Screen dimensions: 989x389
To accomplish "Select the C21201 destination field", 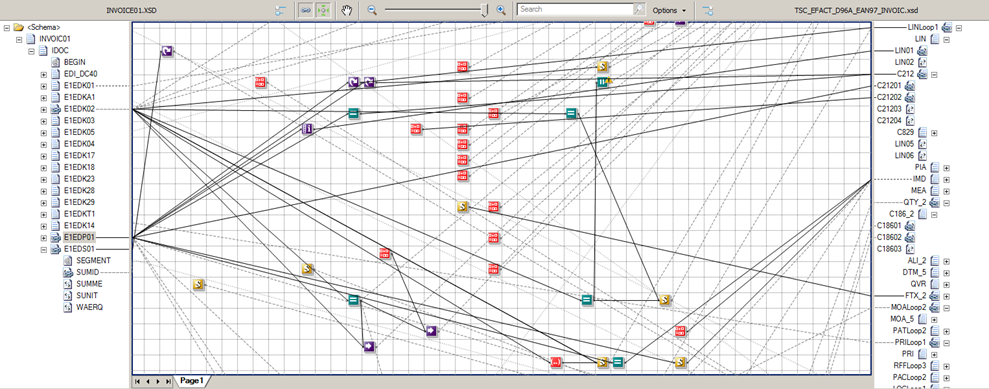I will click(890, 86).
